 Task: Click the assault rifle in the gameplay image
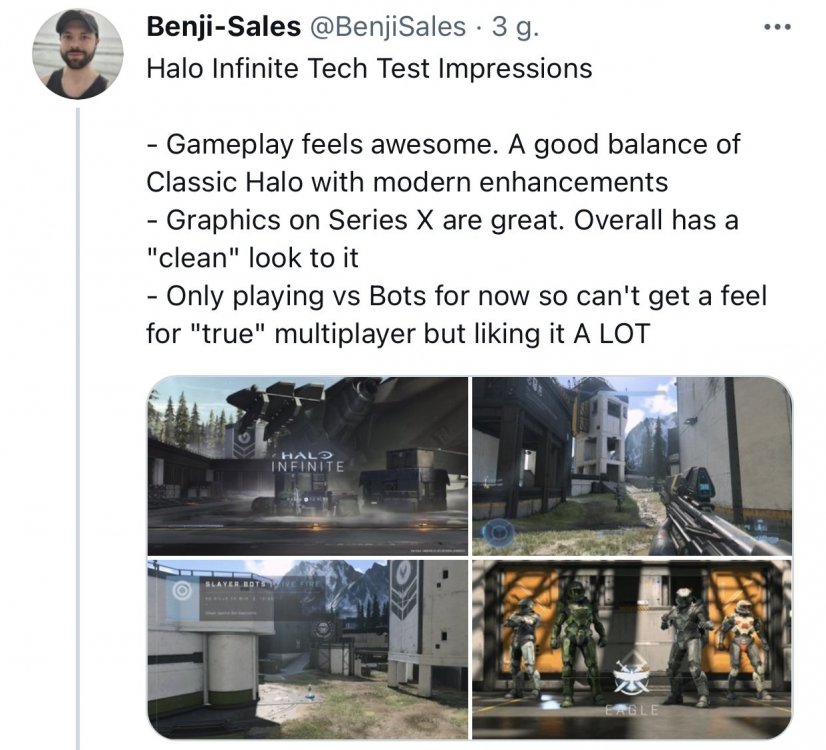pos(710,512)
